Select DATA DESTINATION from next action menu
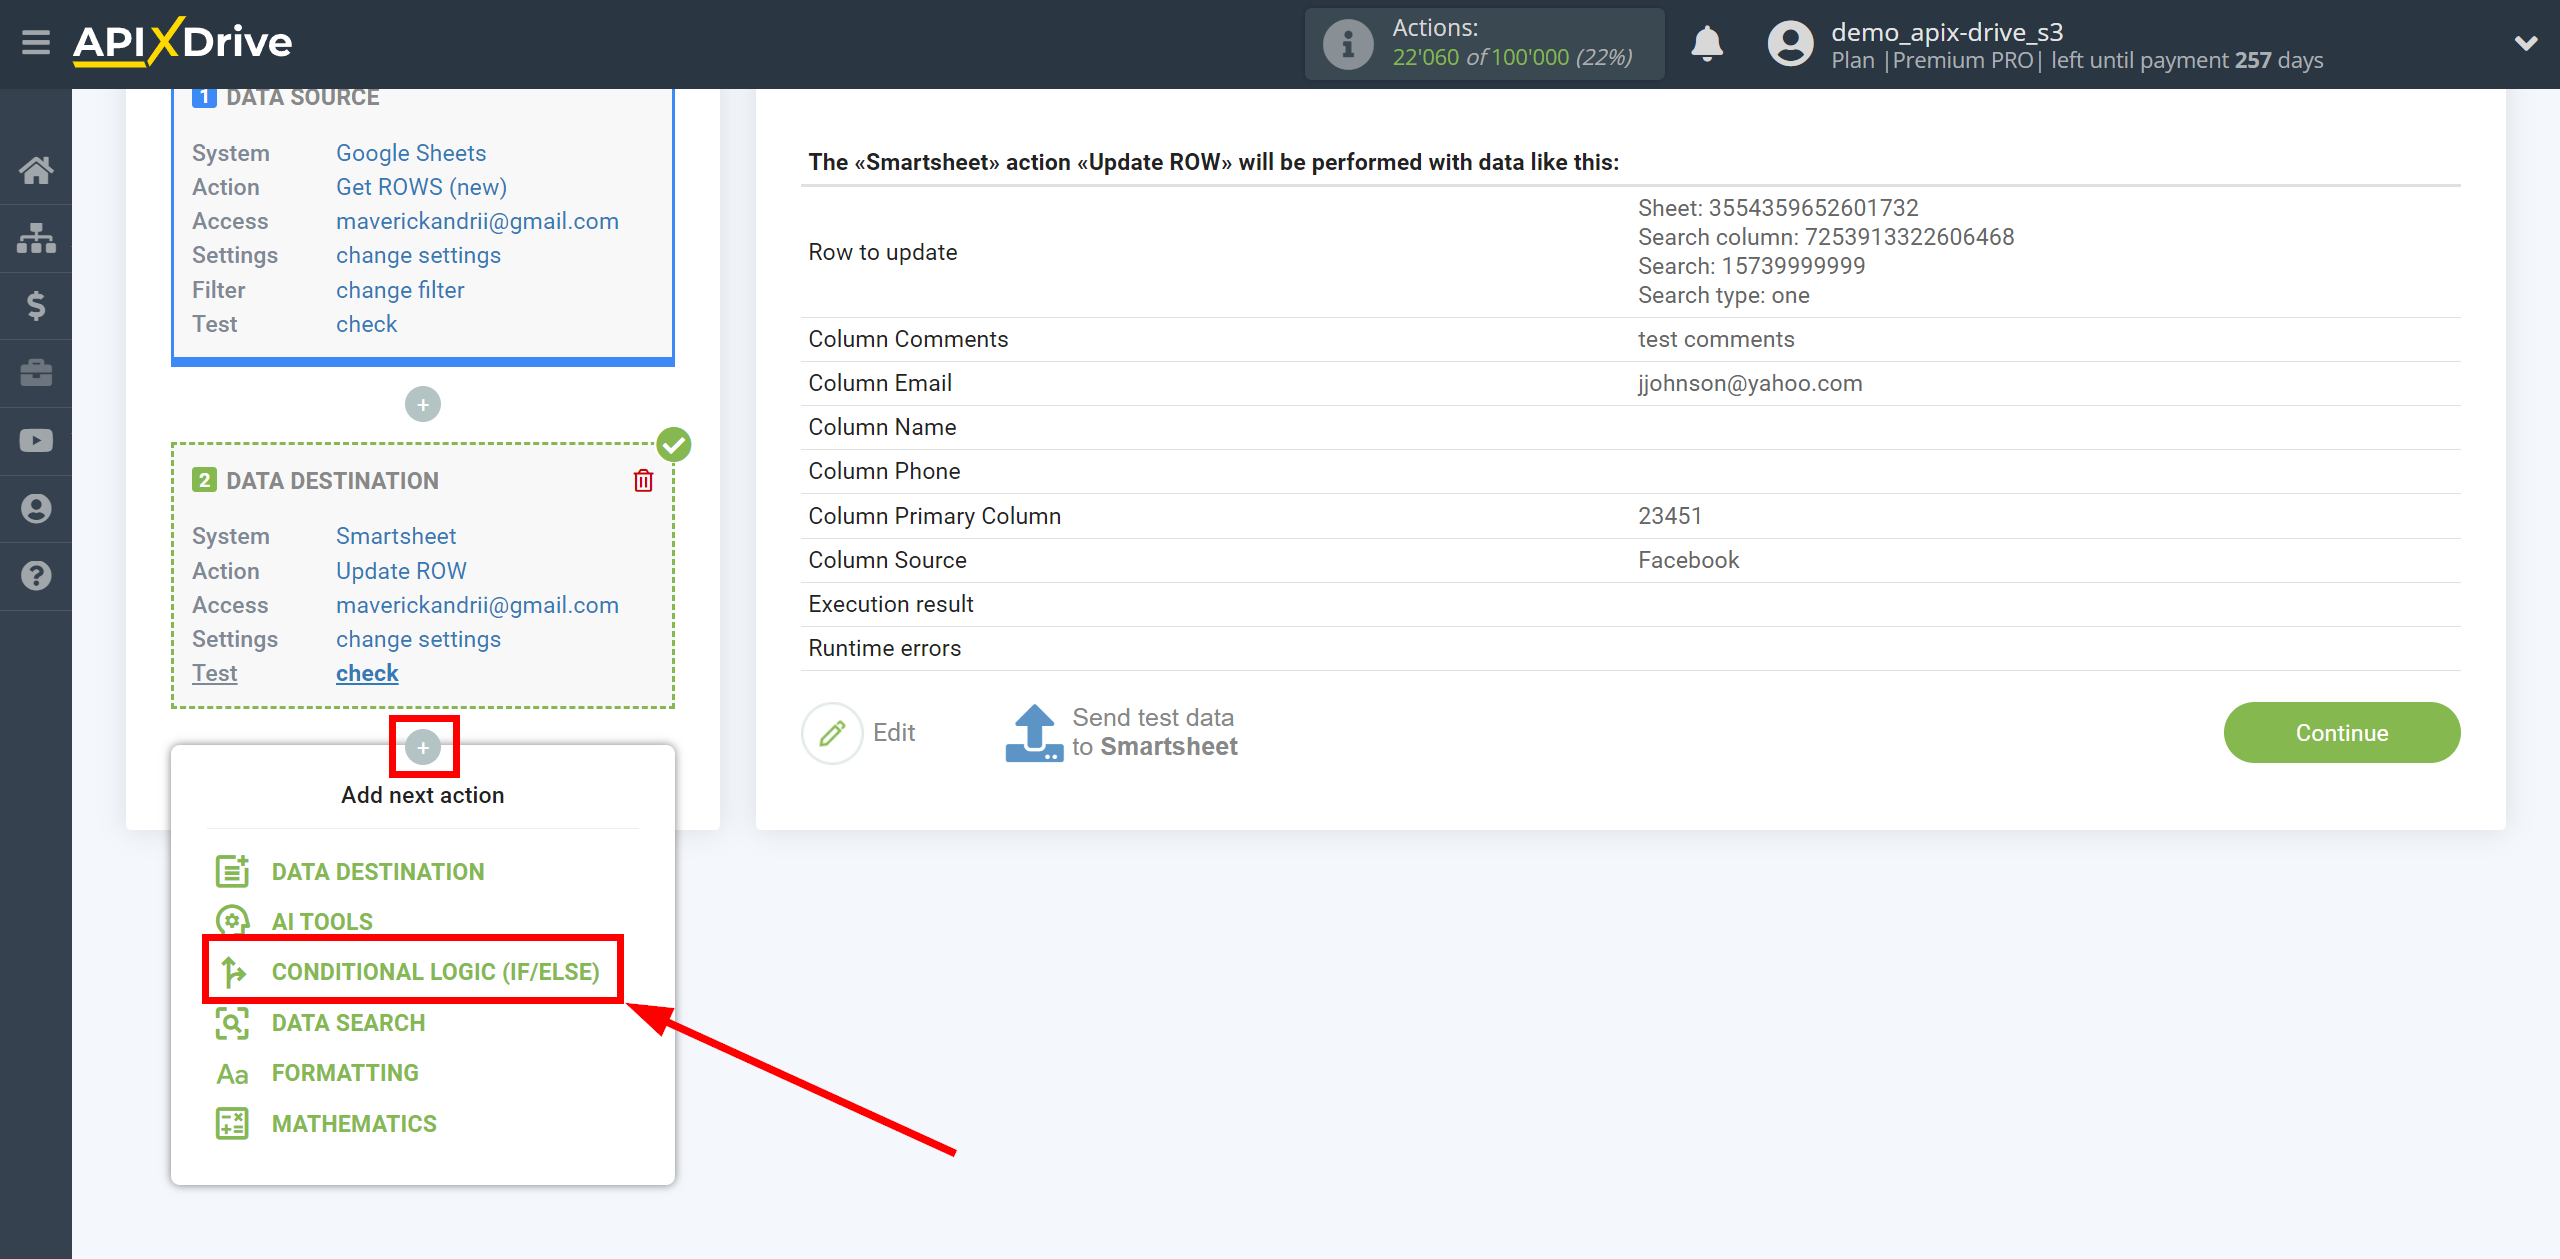The height and width of the screenshot is (1259, 2560). (x=378, y=872)
